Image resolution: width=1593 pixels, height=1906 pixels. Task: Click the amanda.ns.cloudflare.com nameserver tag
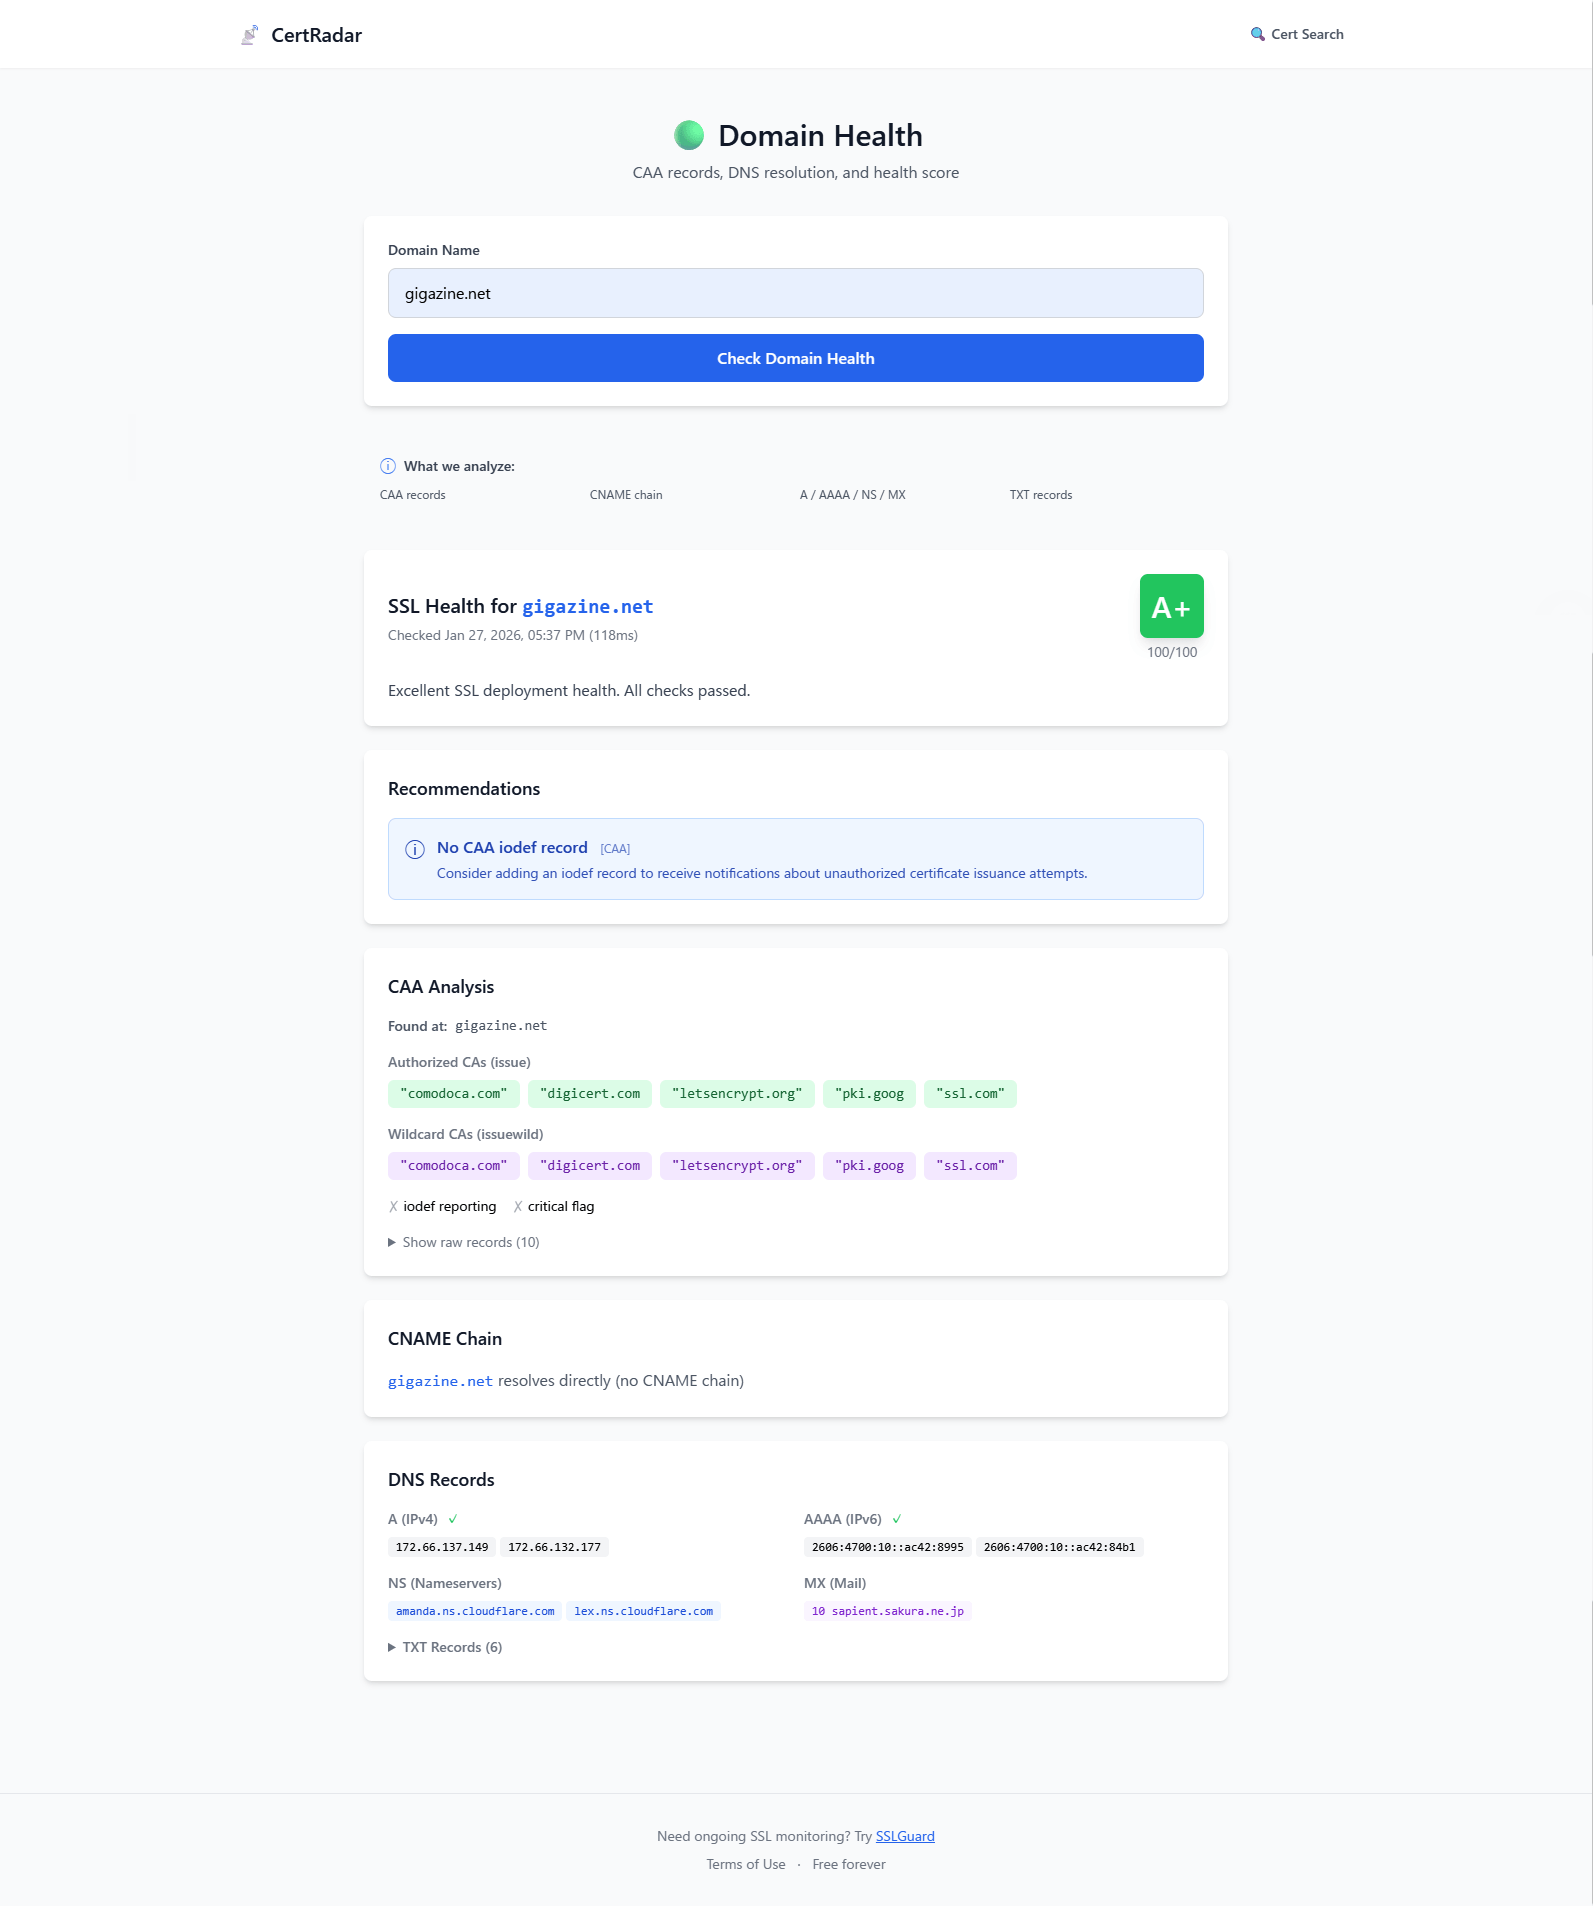[x=475, y=1611]
